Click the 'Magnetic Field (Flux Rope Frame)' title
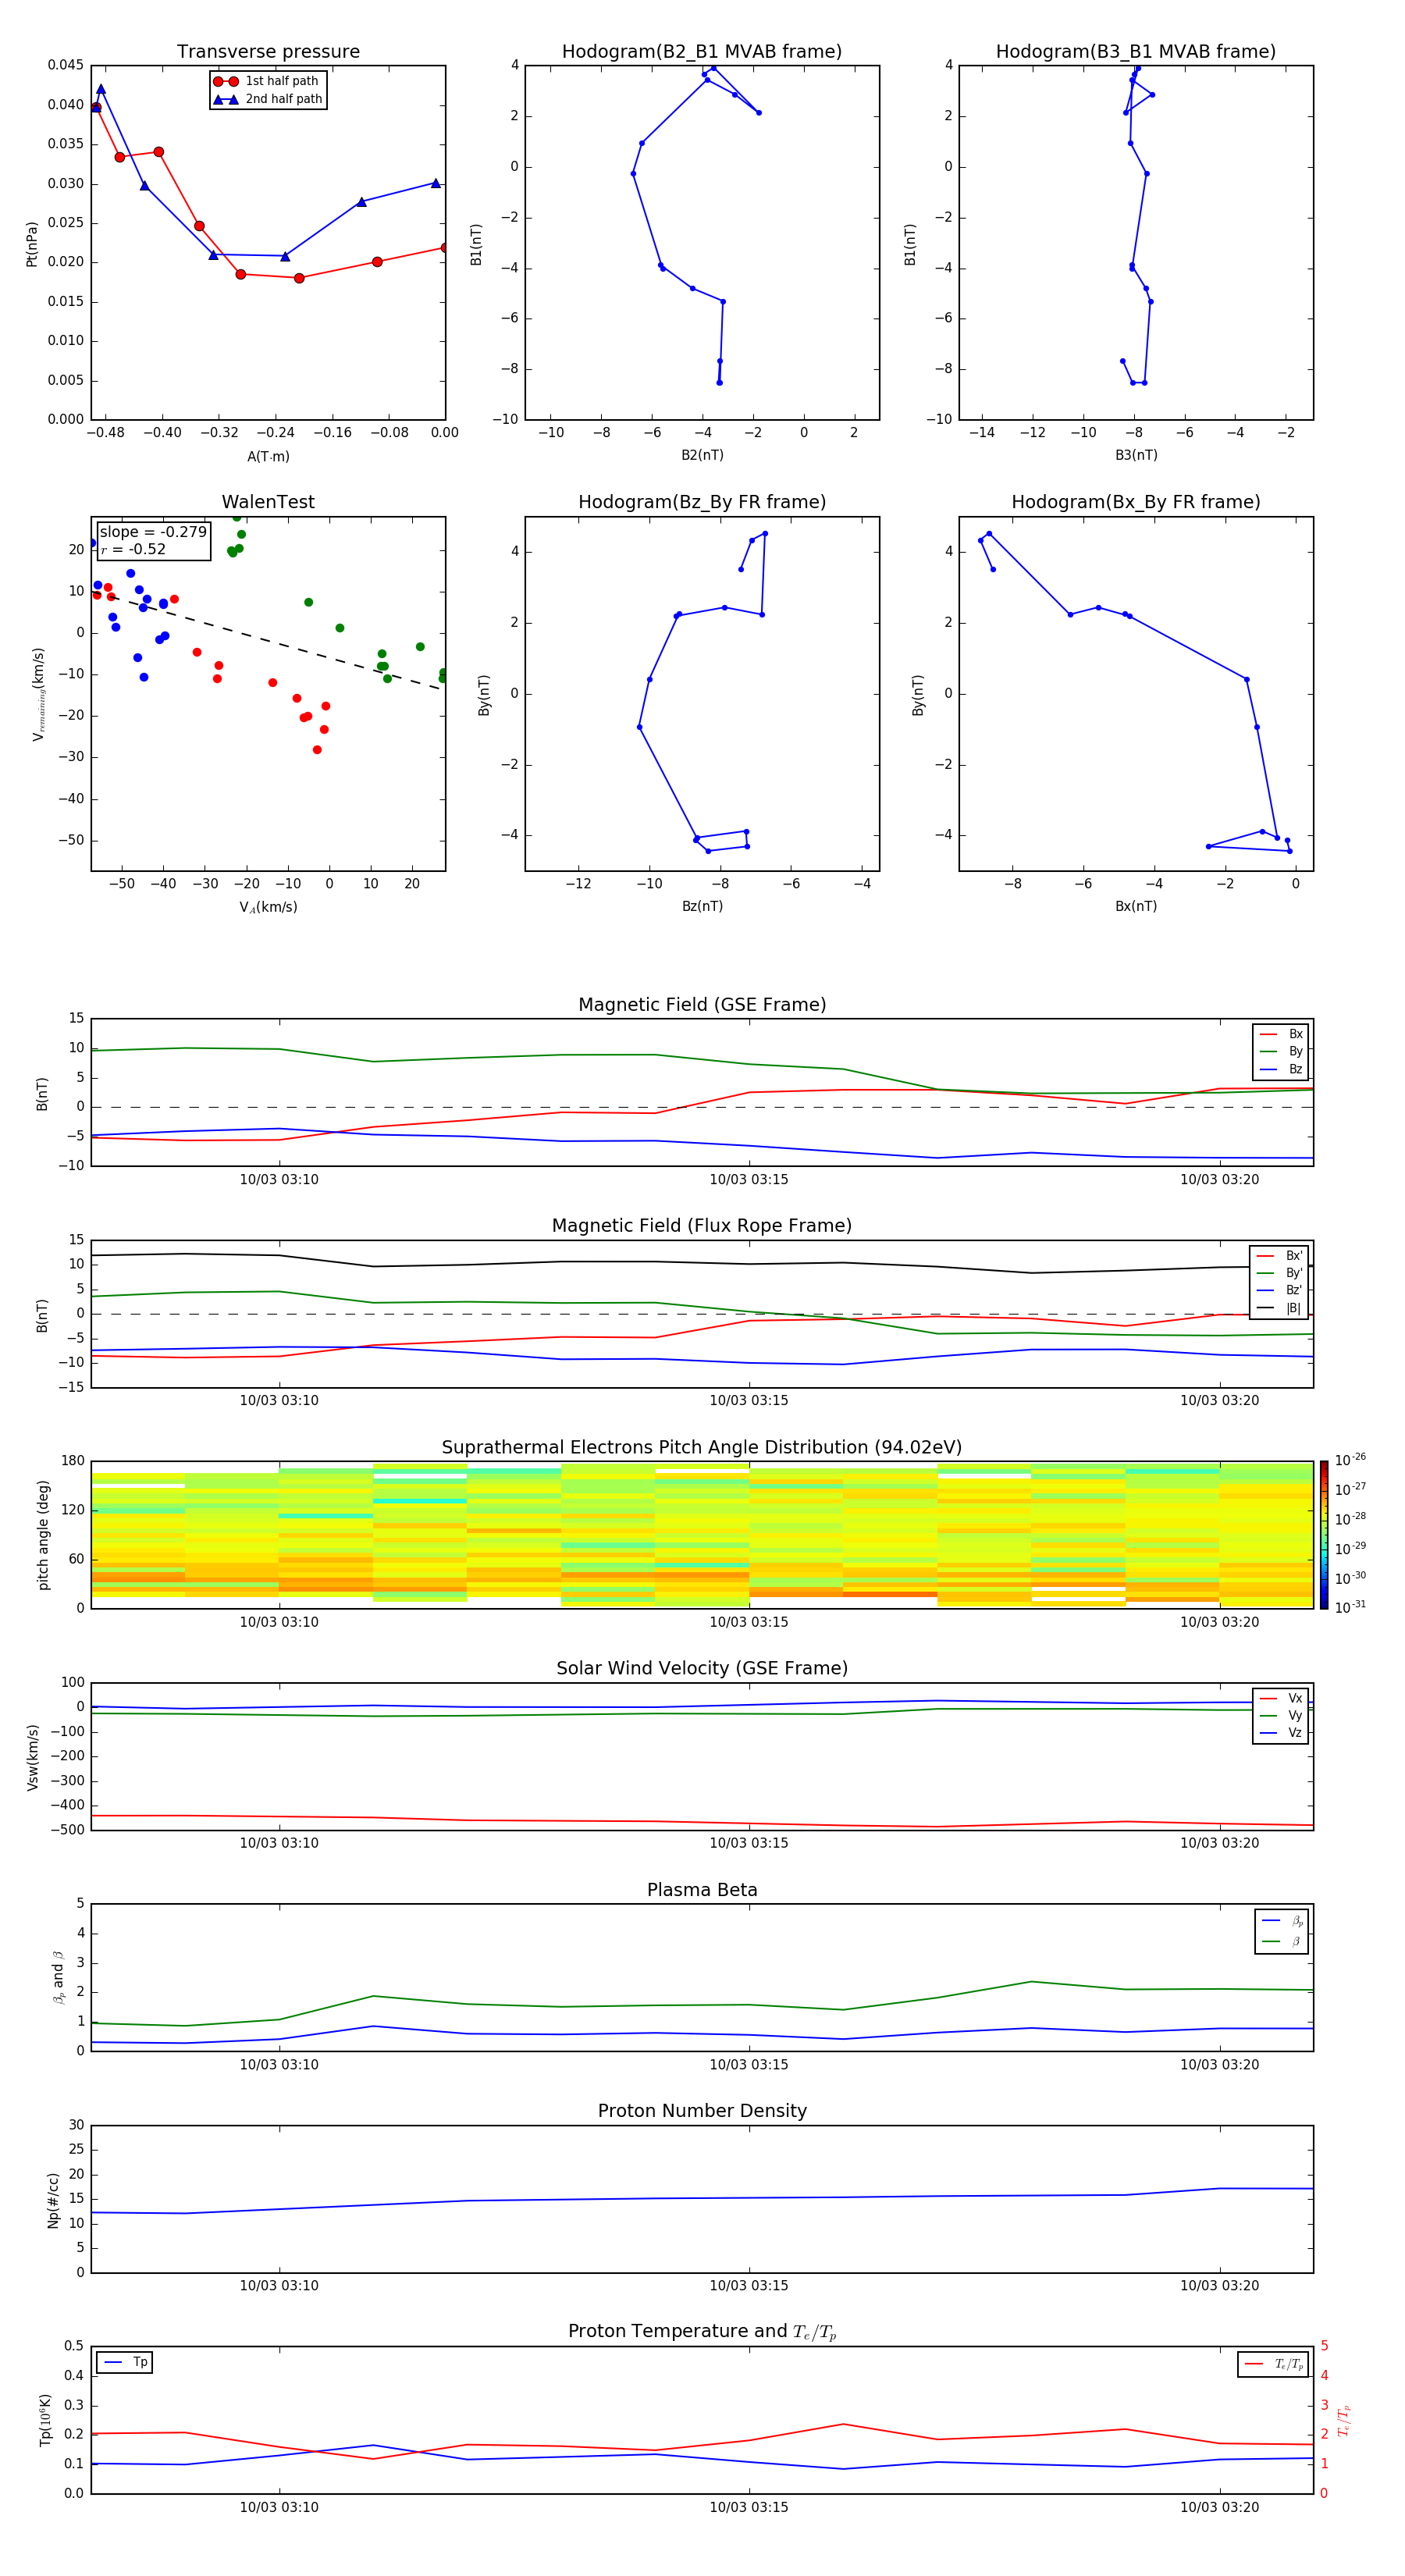This screenshot has height=2576, width=1405. pyautogui.click(x=702, y=1226)
